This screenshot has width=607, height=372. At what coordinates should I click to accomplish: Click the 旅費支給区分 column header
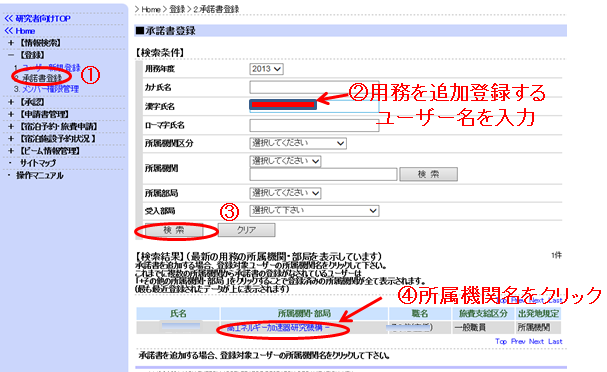coord(483,314)
